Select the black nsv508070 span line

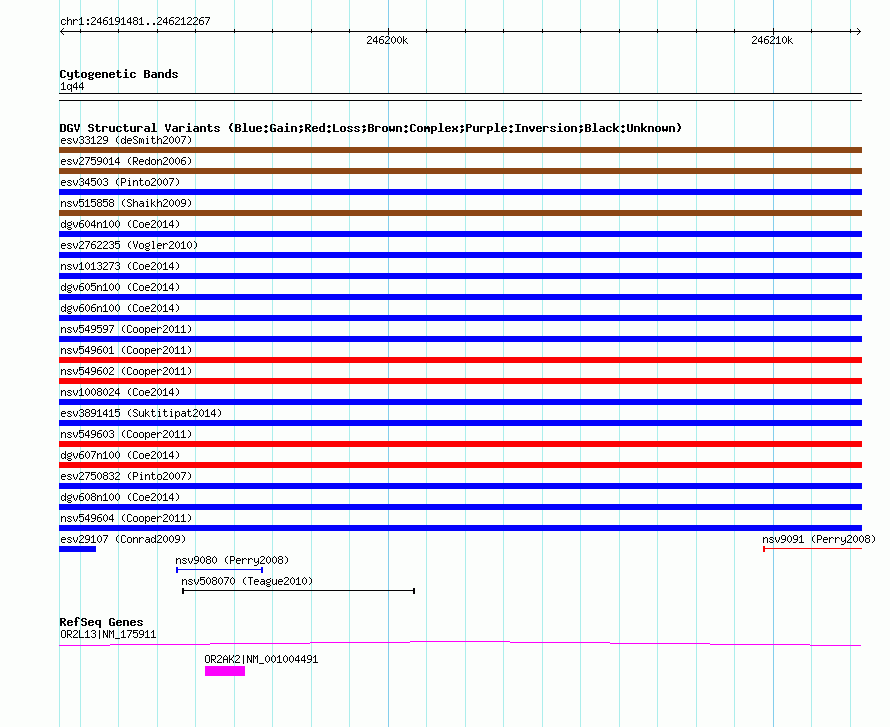click(x=299, y=591)
